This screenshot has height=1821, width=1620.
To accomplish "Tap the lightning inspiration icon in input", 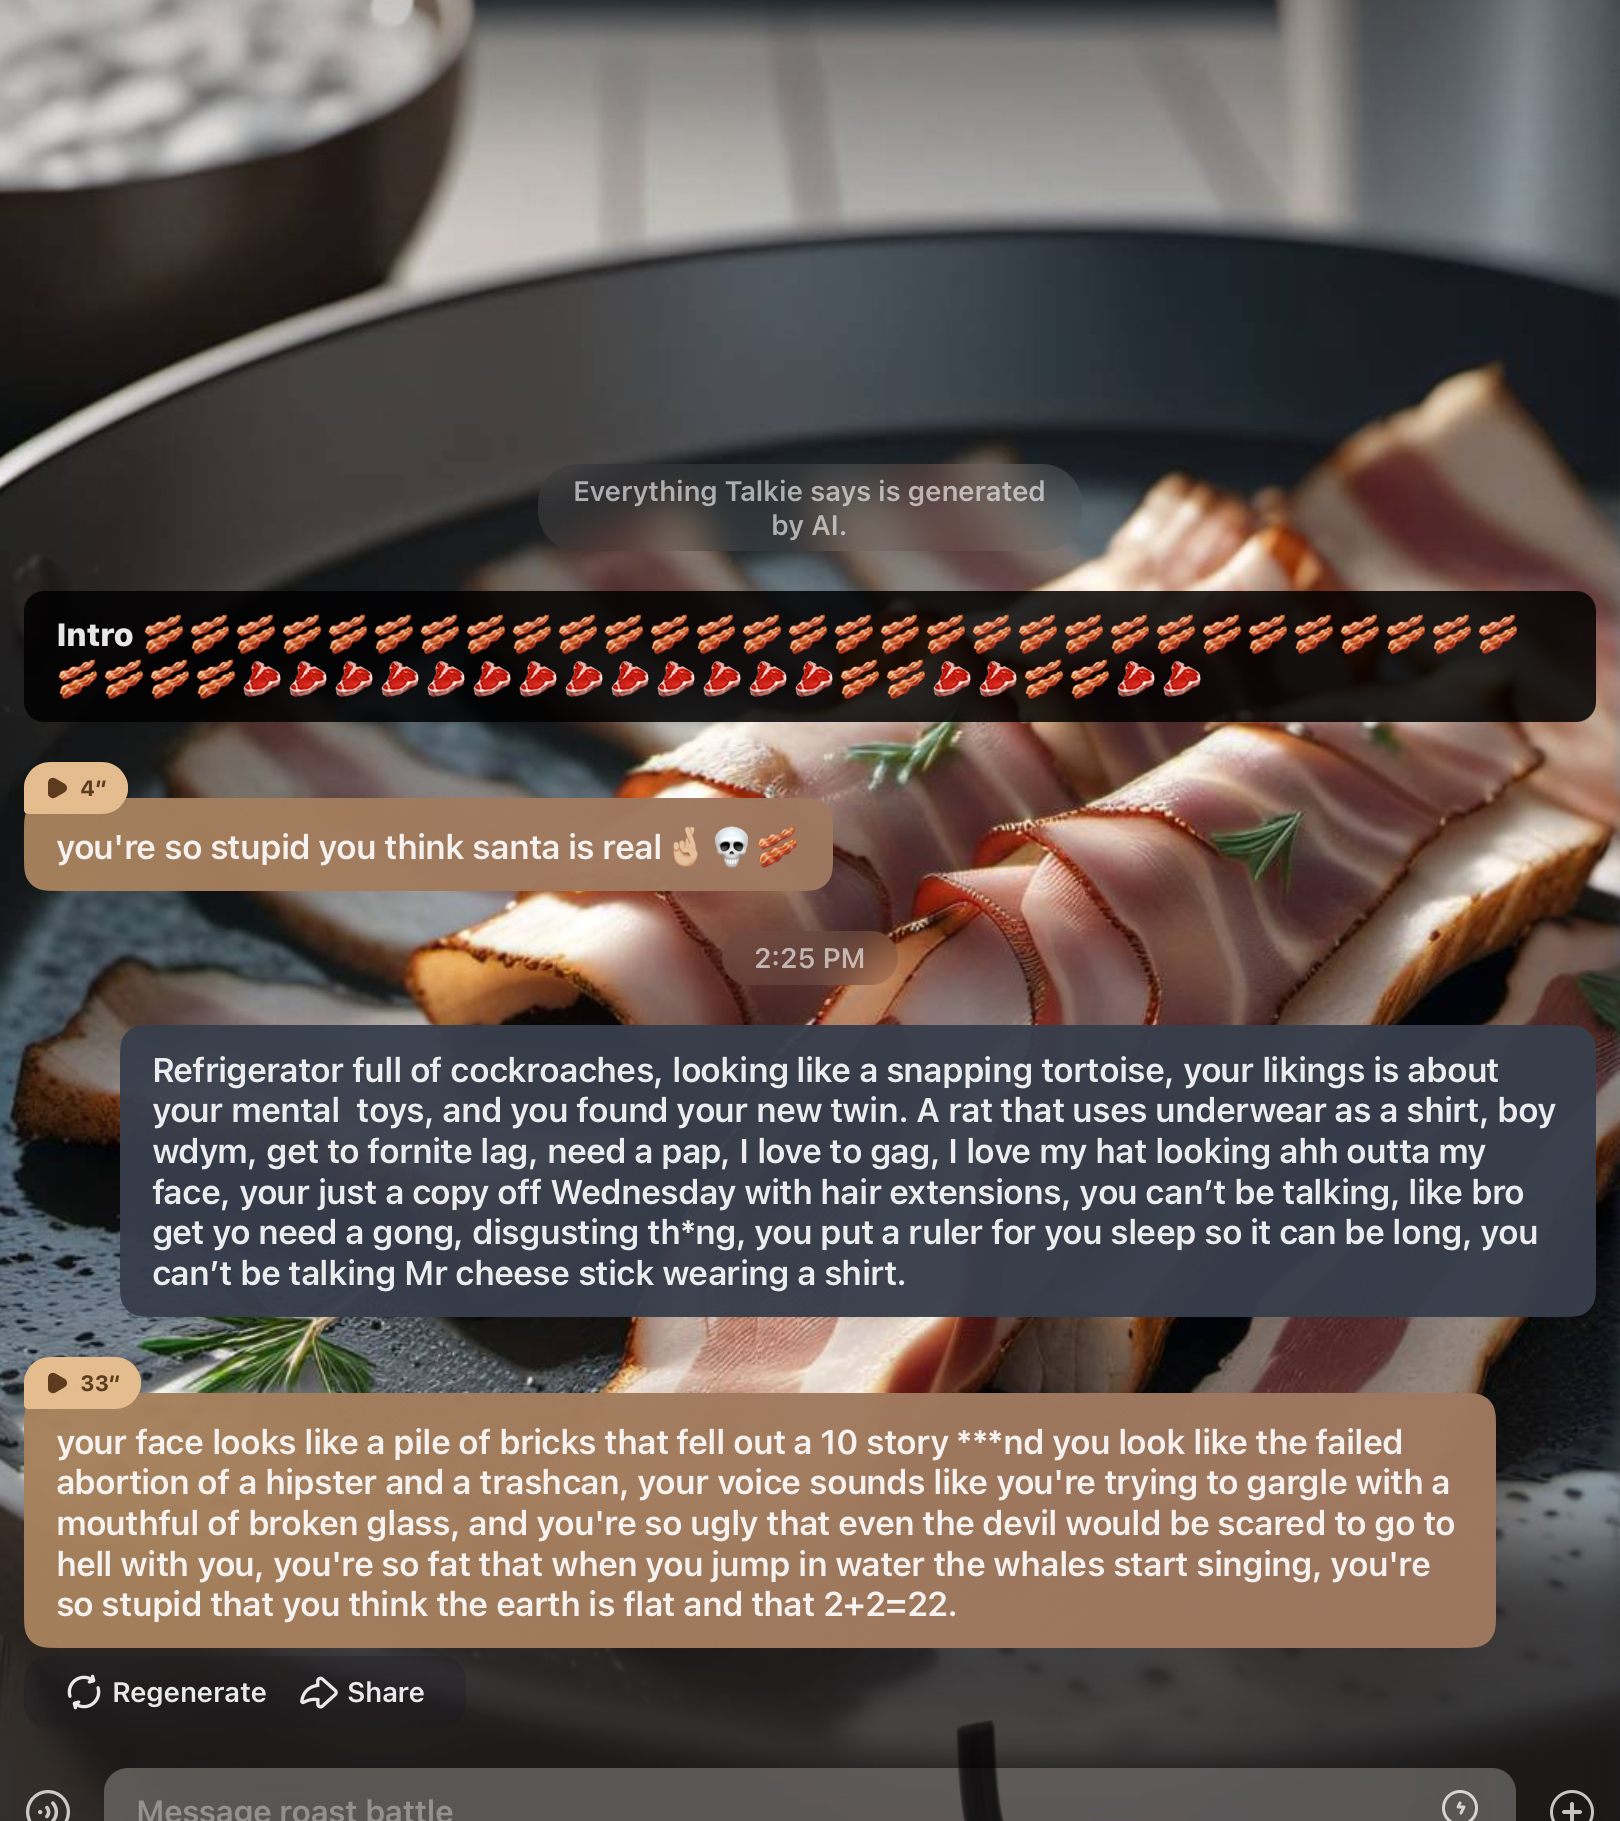I will [1460, 1806].
